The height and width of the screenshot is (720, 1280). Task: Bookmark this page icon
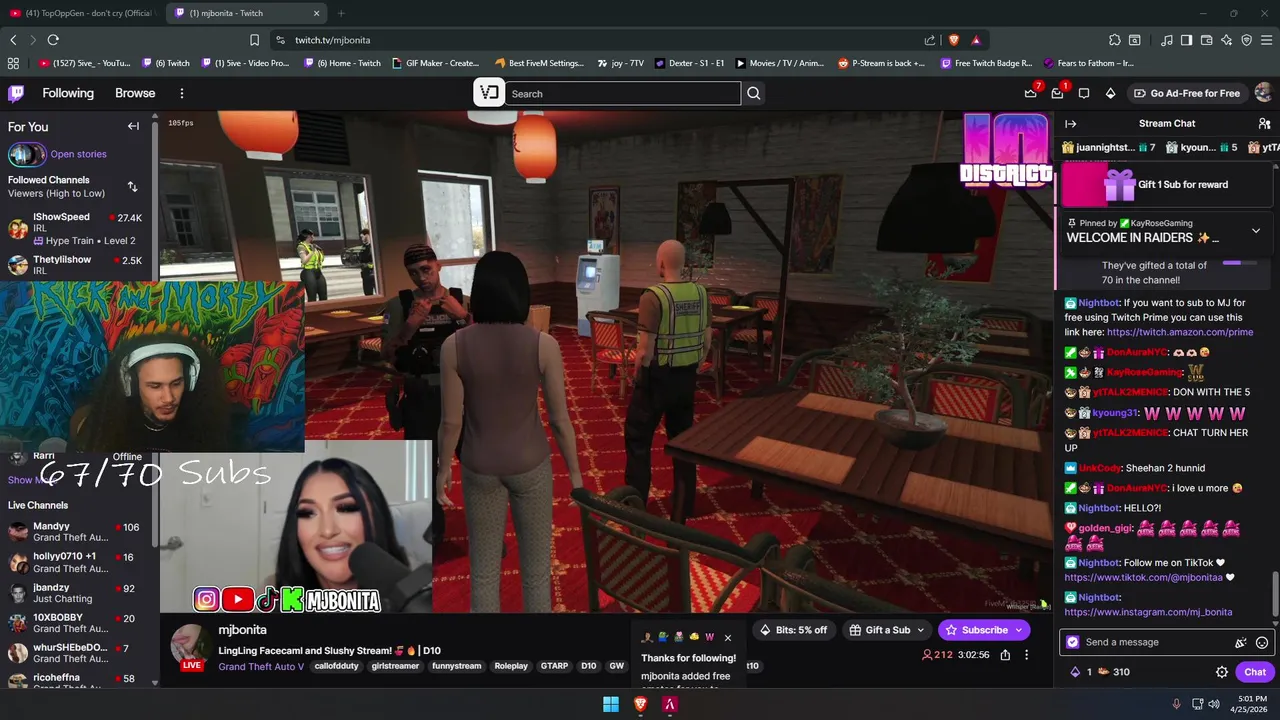[254, 40]
